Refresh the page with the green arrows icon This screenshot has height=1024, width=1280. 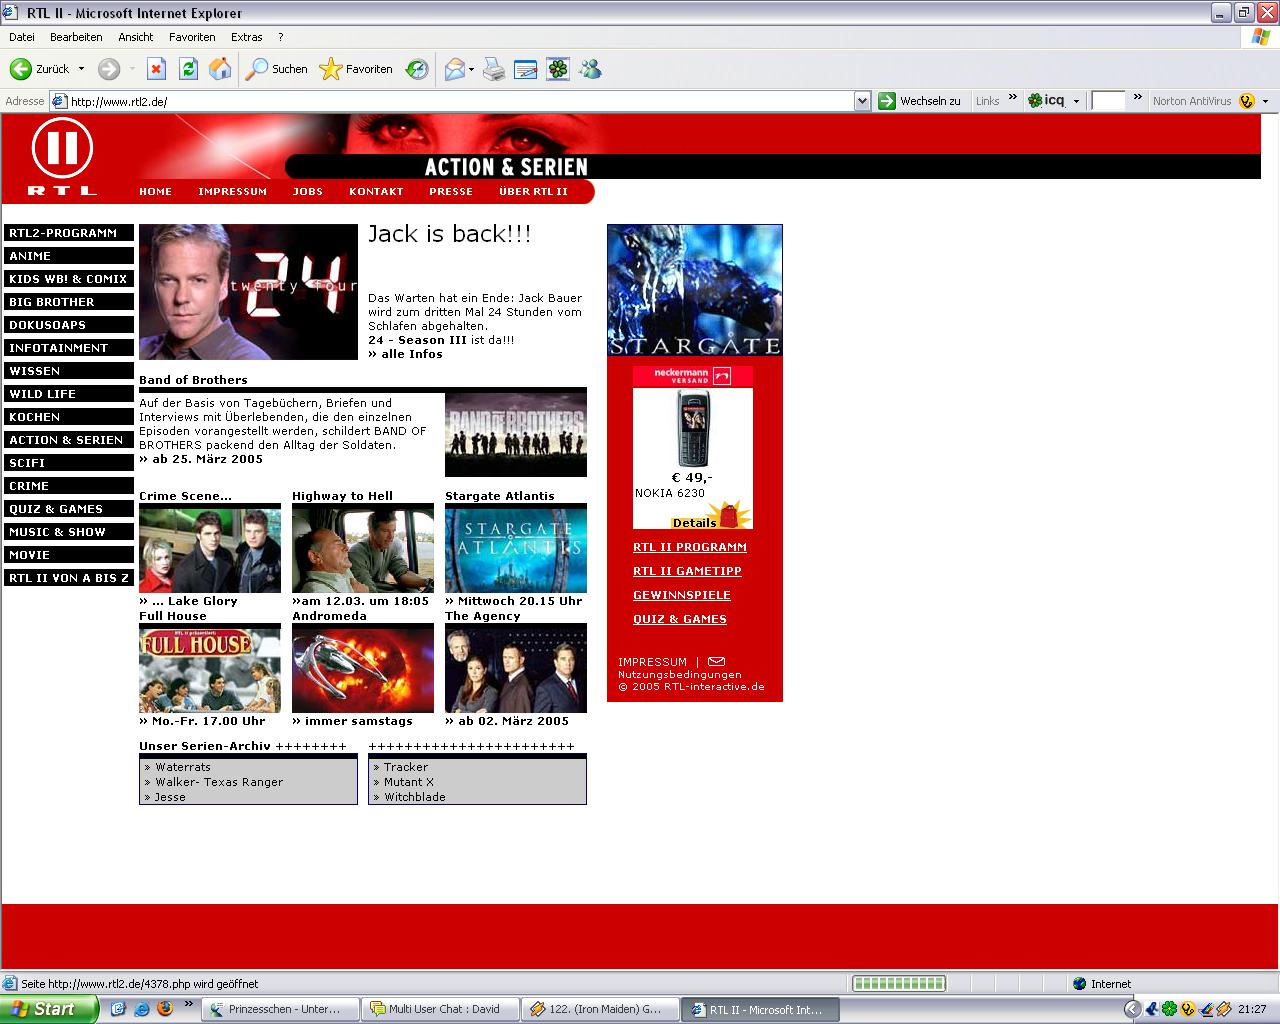pos(188,69)
